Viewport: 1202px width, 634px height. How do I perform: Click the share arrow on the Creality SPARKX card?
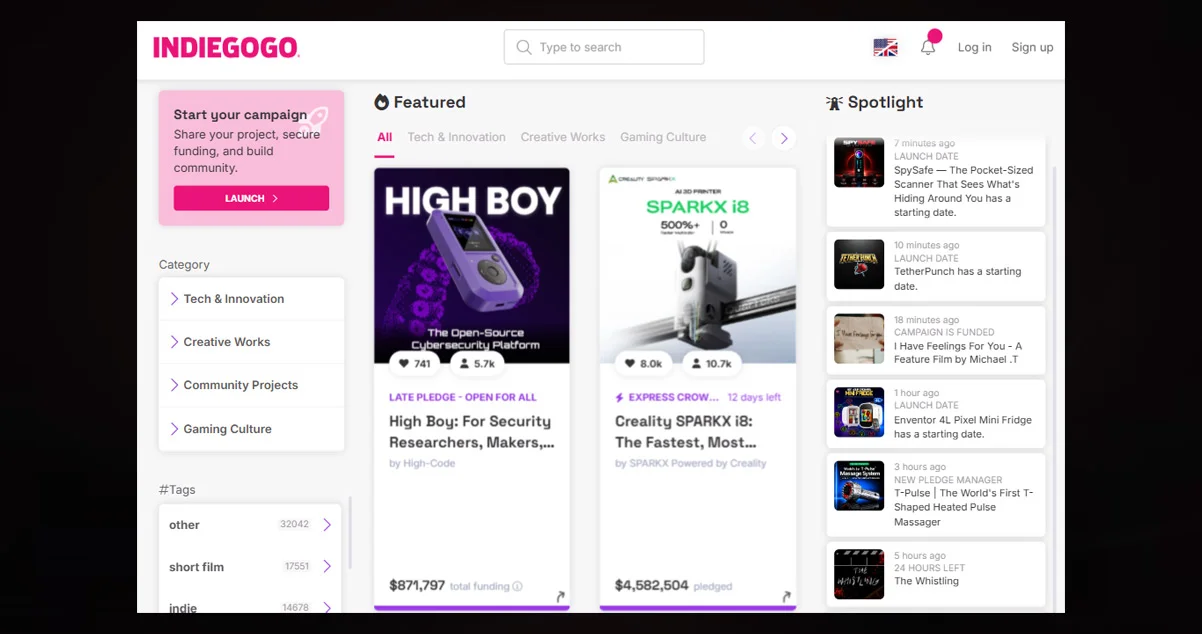[x=787, y=596]
